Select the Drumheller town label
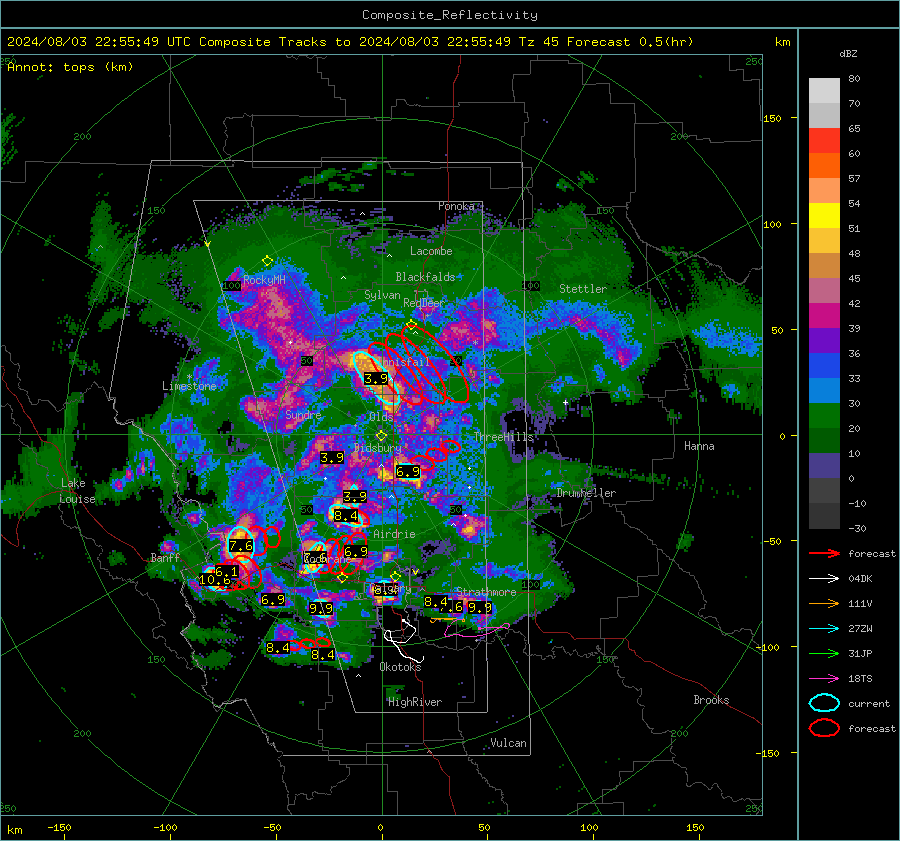This screenshot has width=900, height=841. 586,493
